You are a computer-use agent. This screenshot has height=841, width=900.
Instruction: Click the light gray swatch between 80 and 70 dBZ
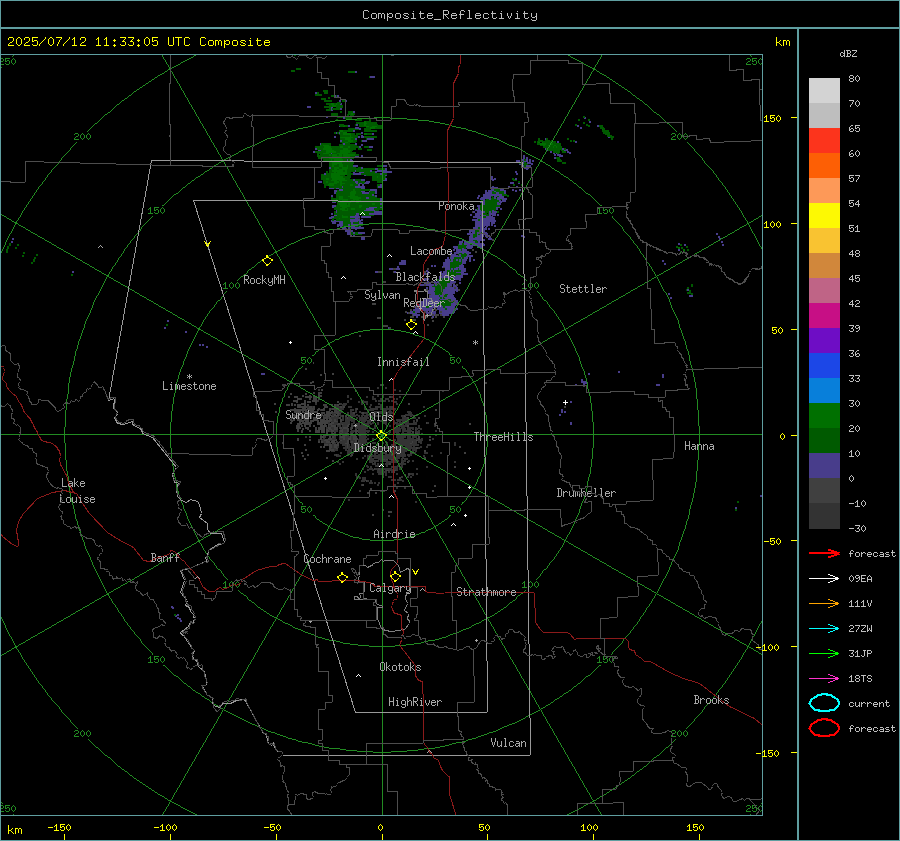pos(824,90)
